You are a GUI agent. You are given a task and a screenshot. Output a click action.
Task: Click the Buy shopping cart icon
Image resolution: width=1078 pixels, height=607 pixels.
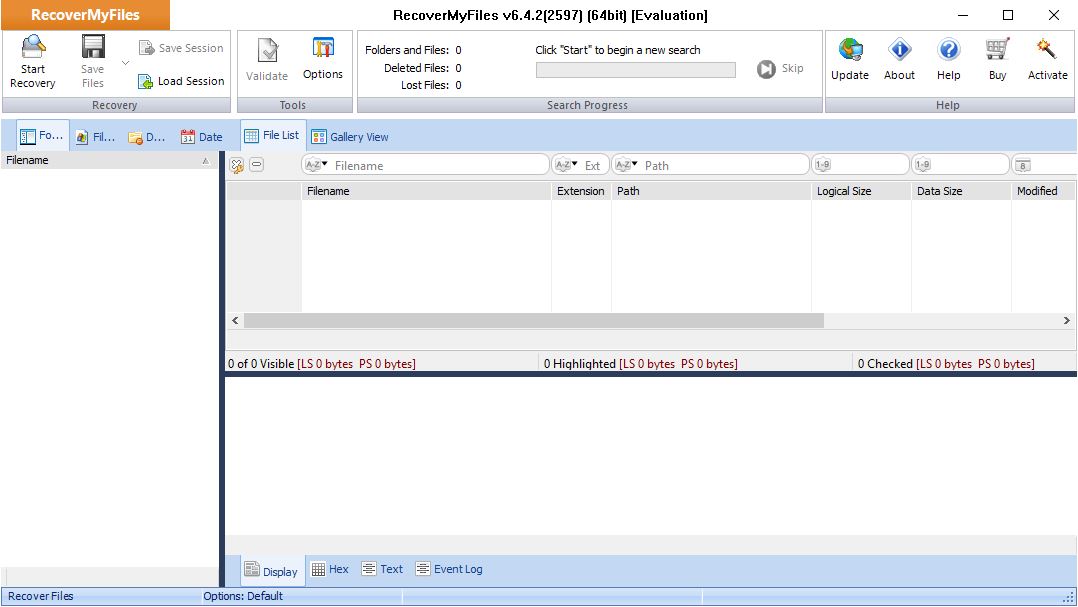(997, 49)
